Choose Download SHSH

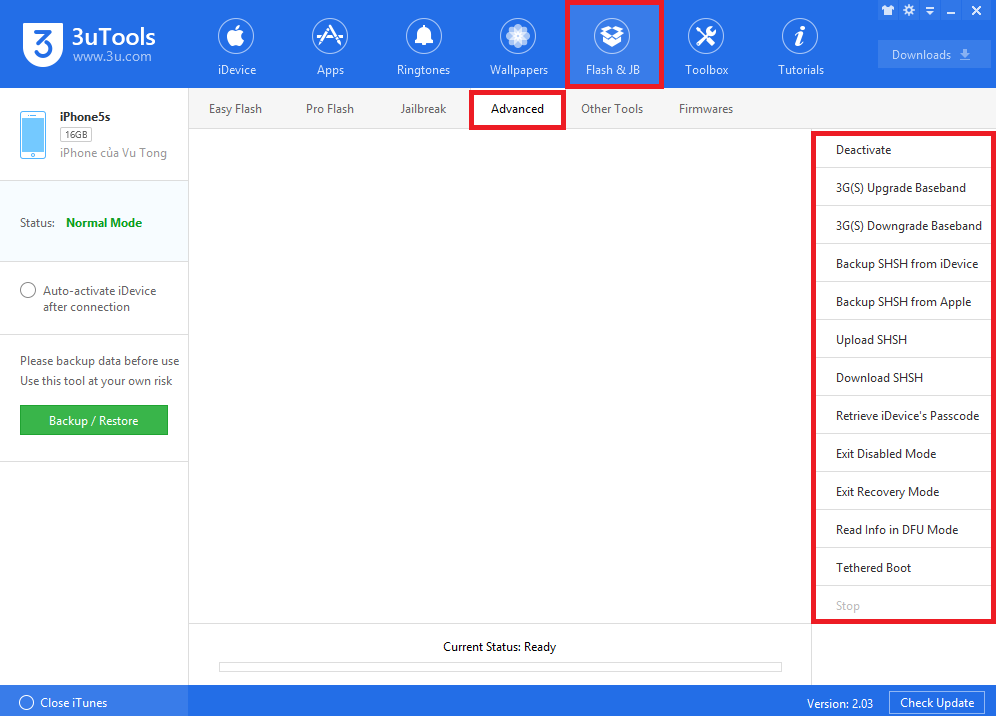pos(903,377)
